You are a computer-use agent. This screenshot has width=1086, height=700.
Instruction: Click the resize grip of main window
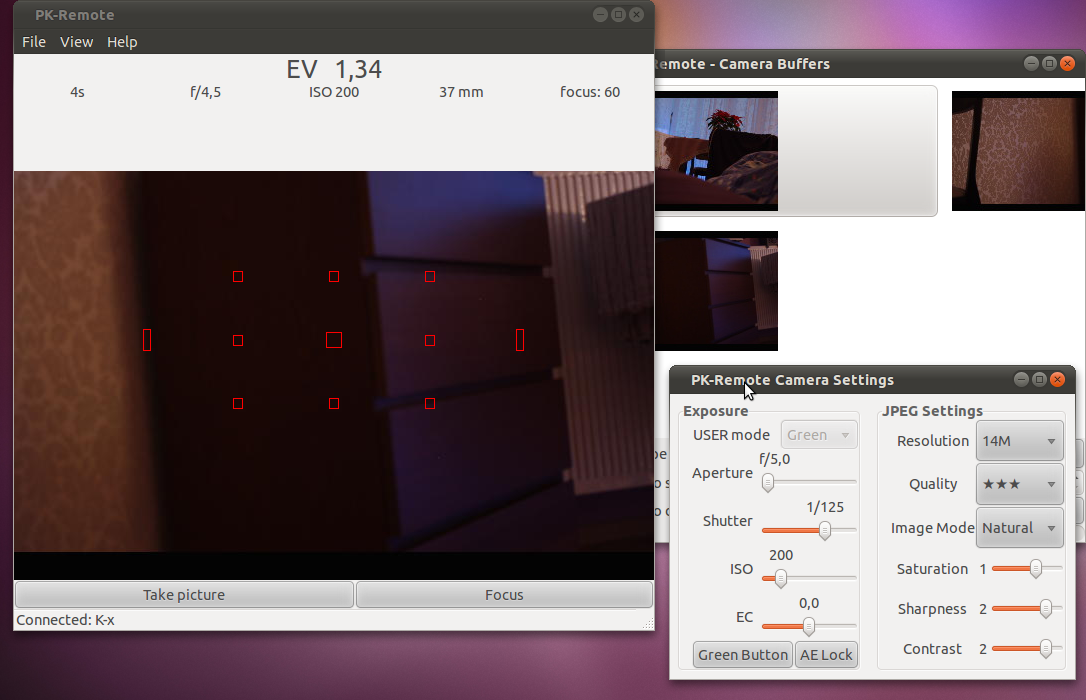coord(648,623)
